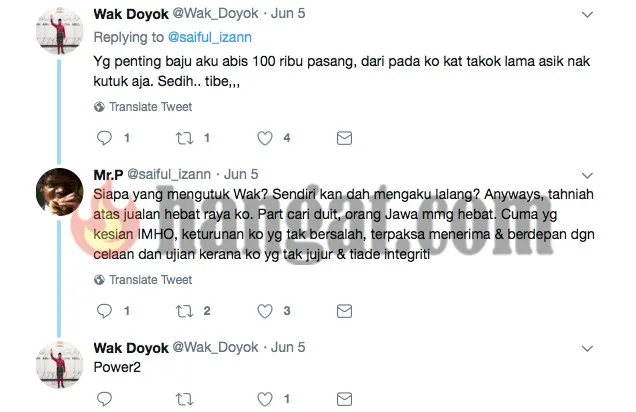Expand options chevron on first Wak Doyok tweet
636x412 pixels.
[587, 15]
